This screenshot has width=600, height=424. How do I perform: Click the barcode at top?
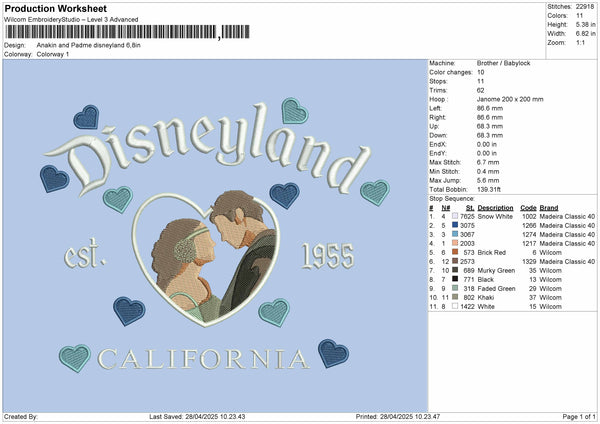tap(128, 32)
